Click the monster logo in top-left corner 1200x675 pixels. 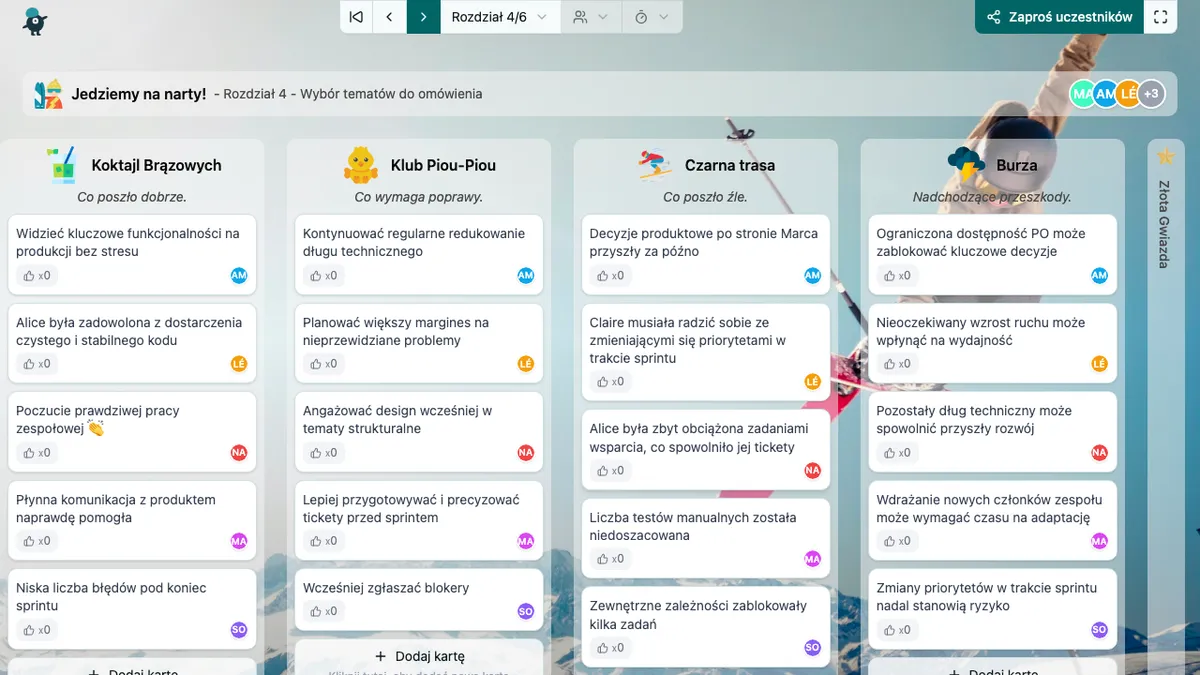pyautogui.click(x=35, y=20)
